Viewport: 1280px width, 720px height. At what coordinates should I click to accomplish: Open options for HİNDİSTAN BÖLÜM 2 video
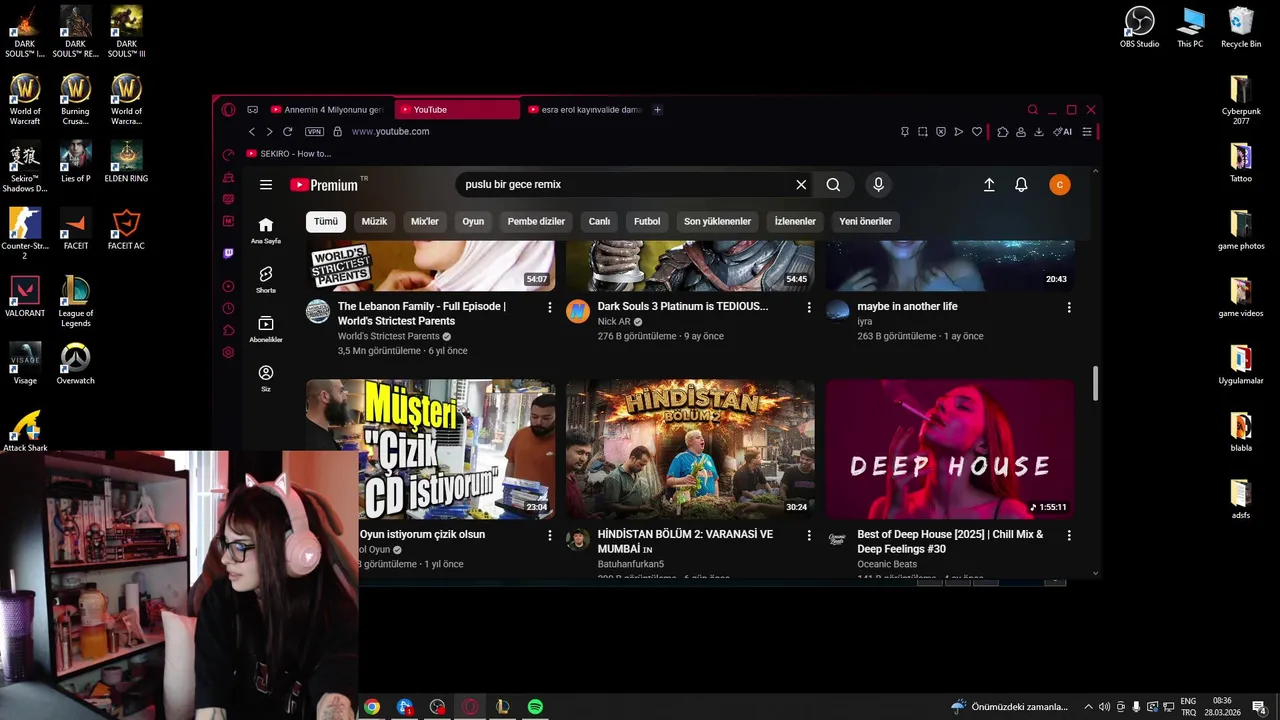(809, 535)
